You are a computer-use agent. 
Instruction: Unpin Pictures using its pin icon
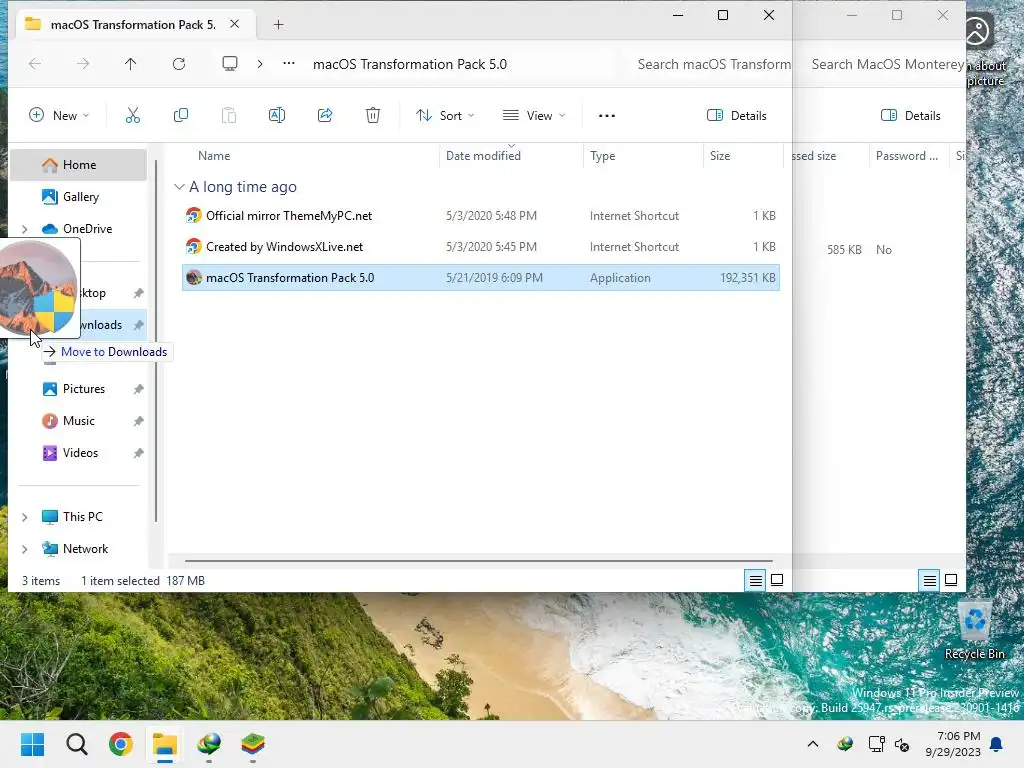[x=138, y=389]
